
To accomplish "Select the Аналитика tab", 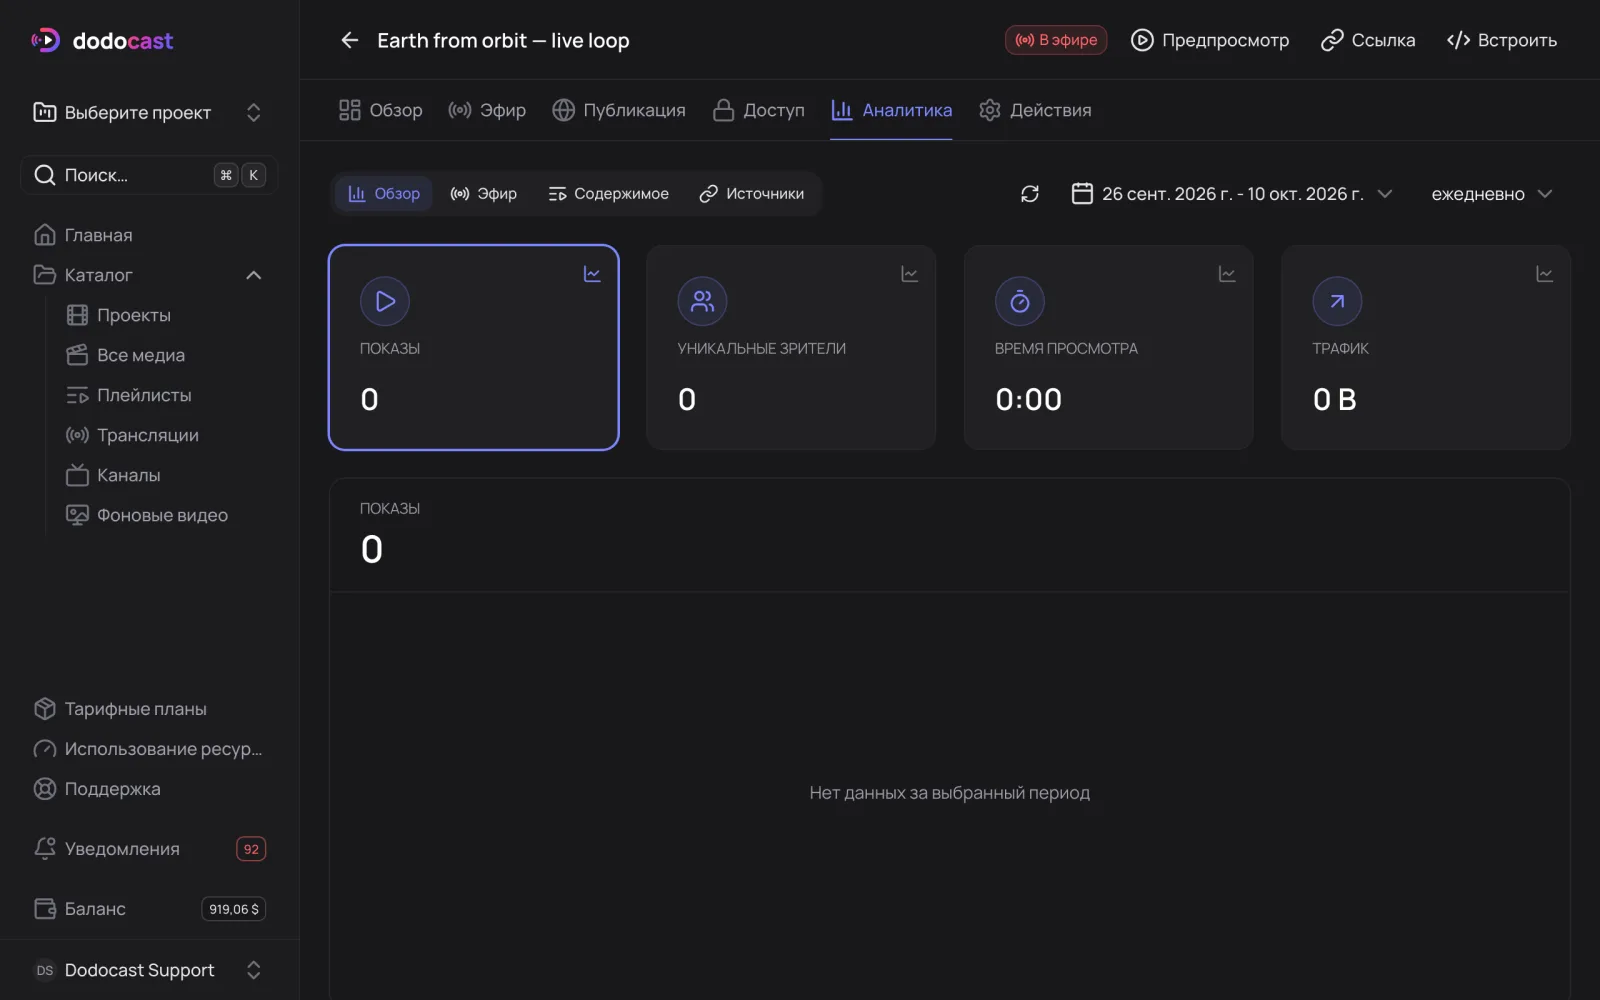I will click(x=891, y=110).
